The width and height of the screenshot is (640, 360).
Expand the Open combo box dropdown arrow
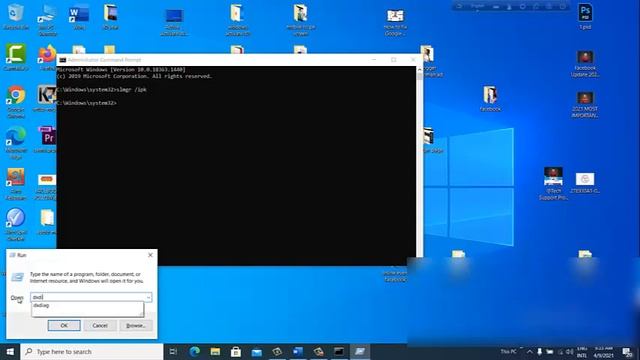point(149,297)
